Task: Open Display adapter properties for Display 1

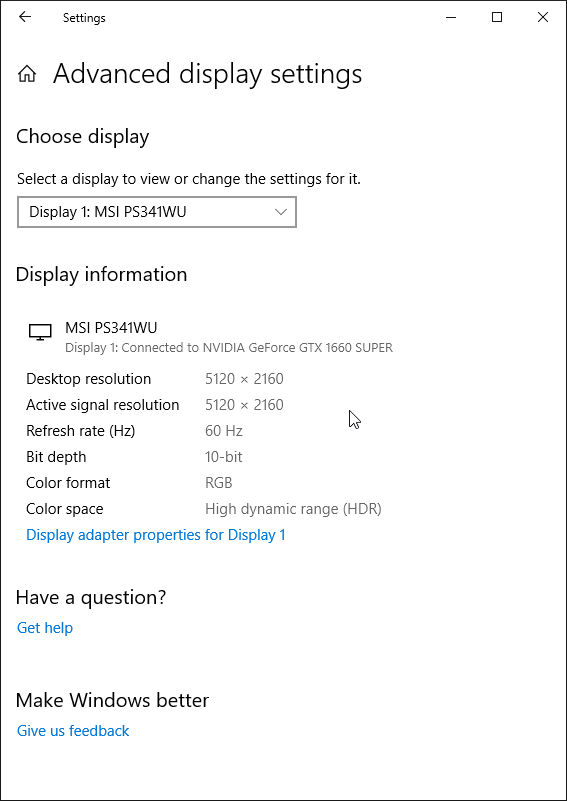Action: point(156,535)
